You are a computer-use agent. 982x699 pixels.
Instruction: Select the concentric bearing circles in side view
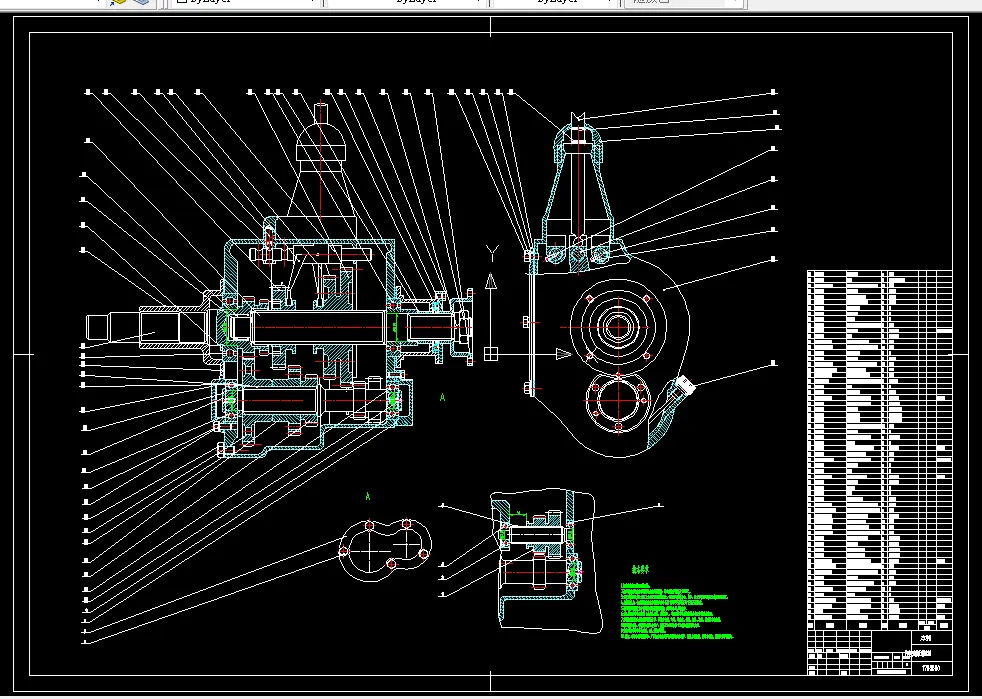[618, 326]
